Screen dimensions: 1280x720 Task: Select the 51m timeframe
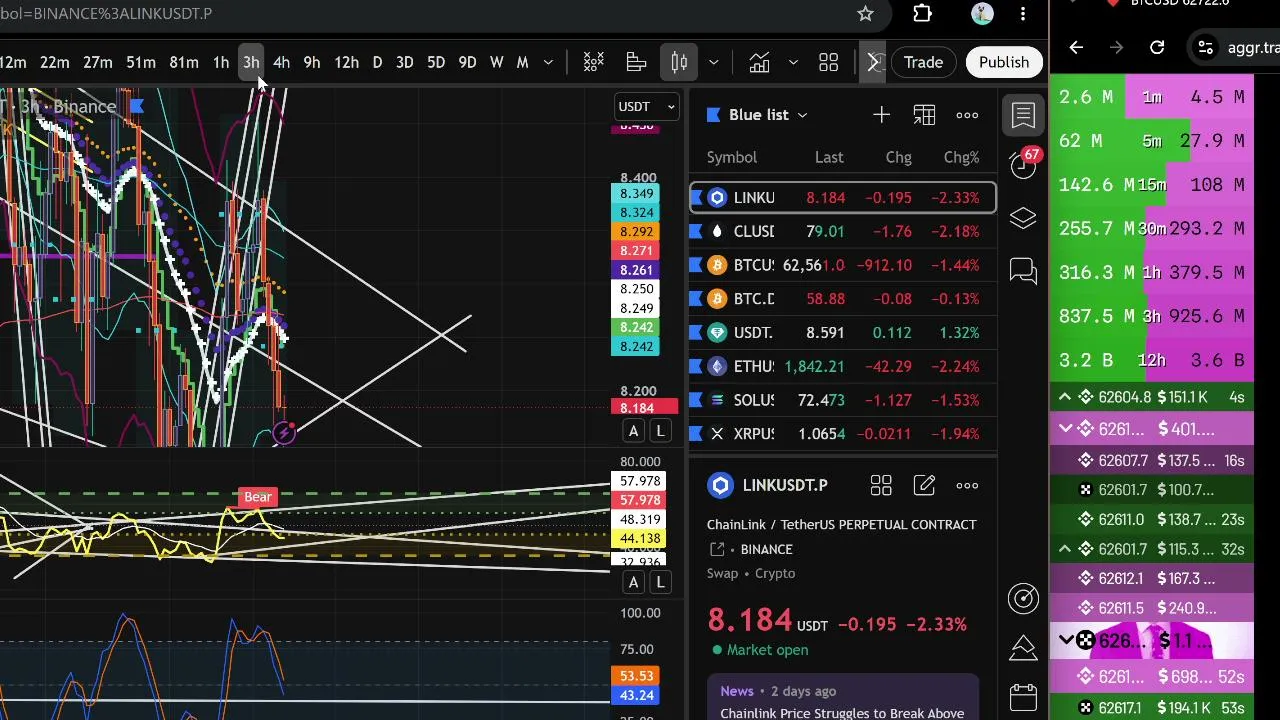(140, 63)
